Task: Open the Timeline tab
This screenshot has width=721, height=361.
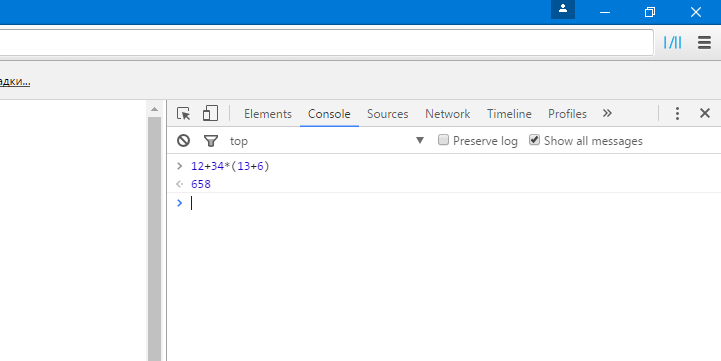Action: tap(509, 114)
